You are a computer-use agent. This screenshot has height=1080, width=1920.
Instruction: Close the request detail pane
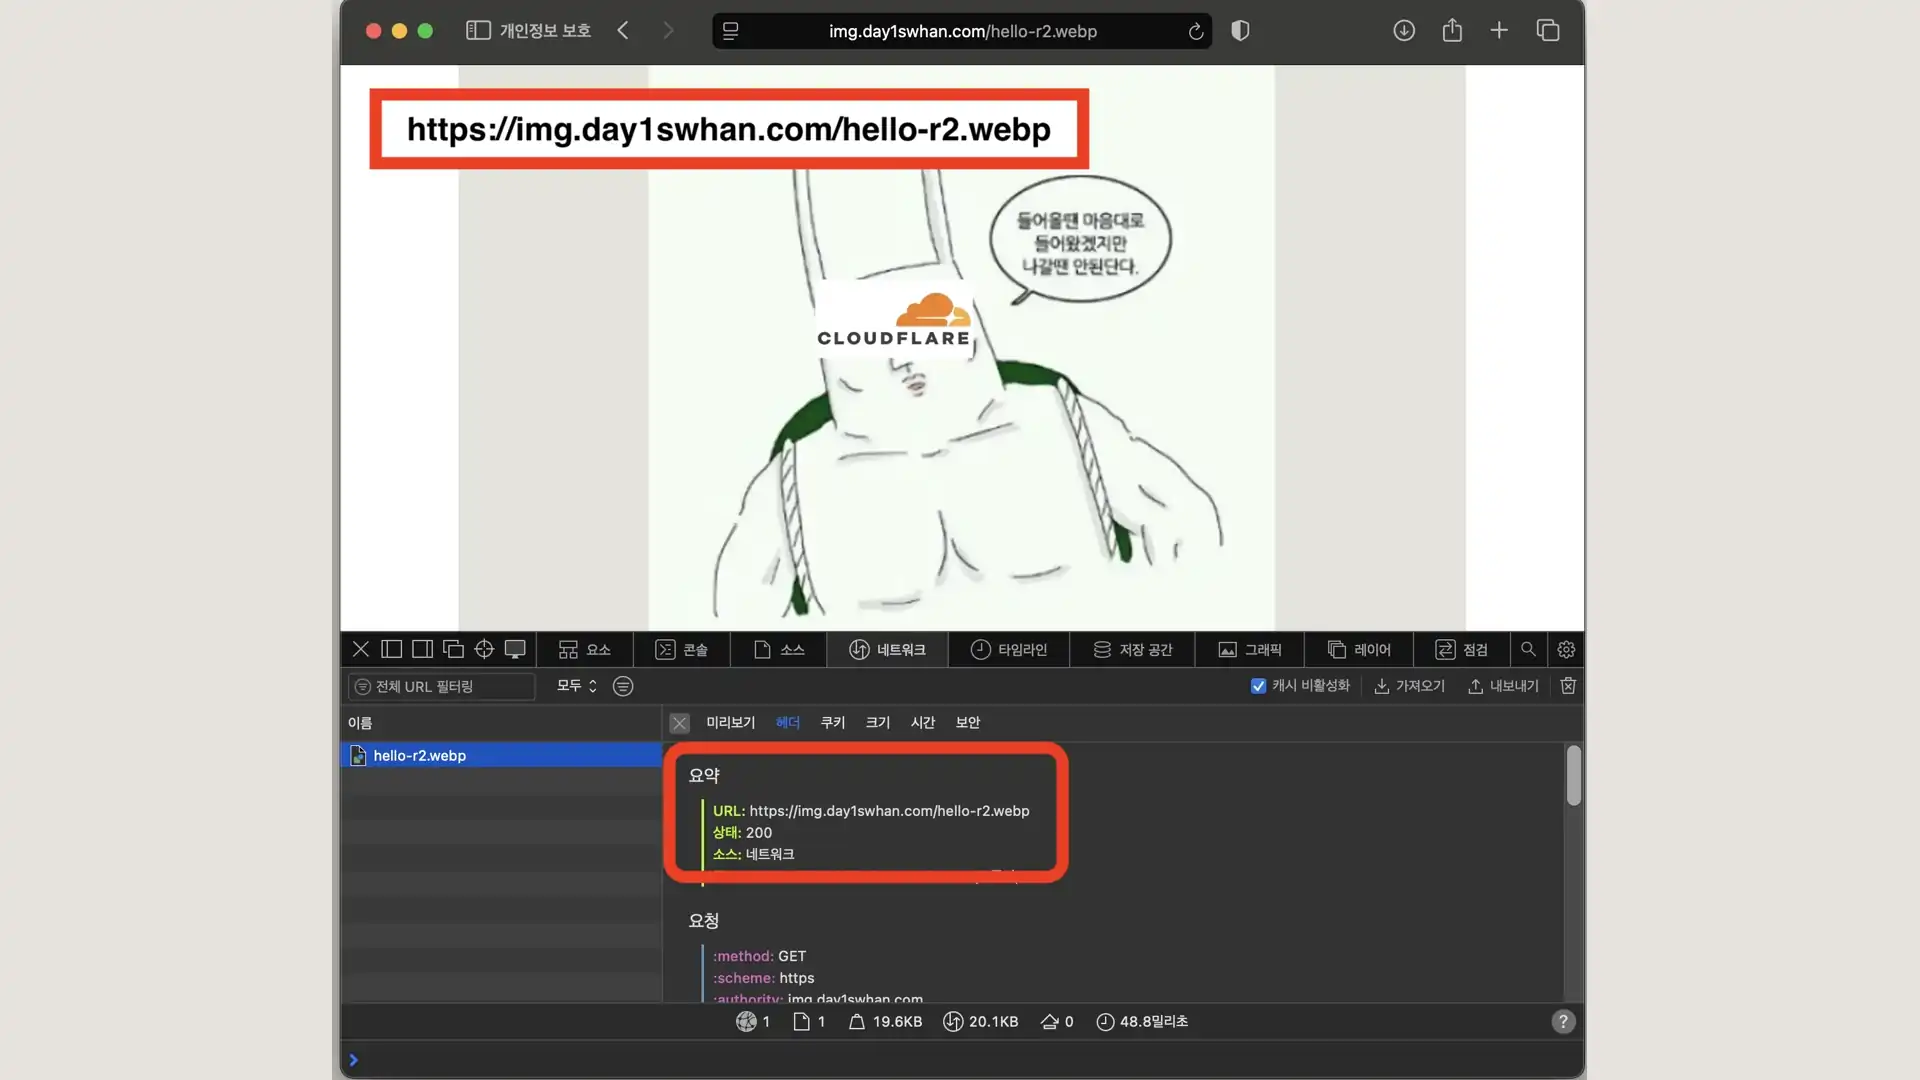680,723
